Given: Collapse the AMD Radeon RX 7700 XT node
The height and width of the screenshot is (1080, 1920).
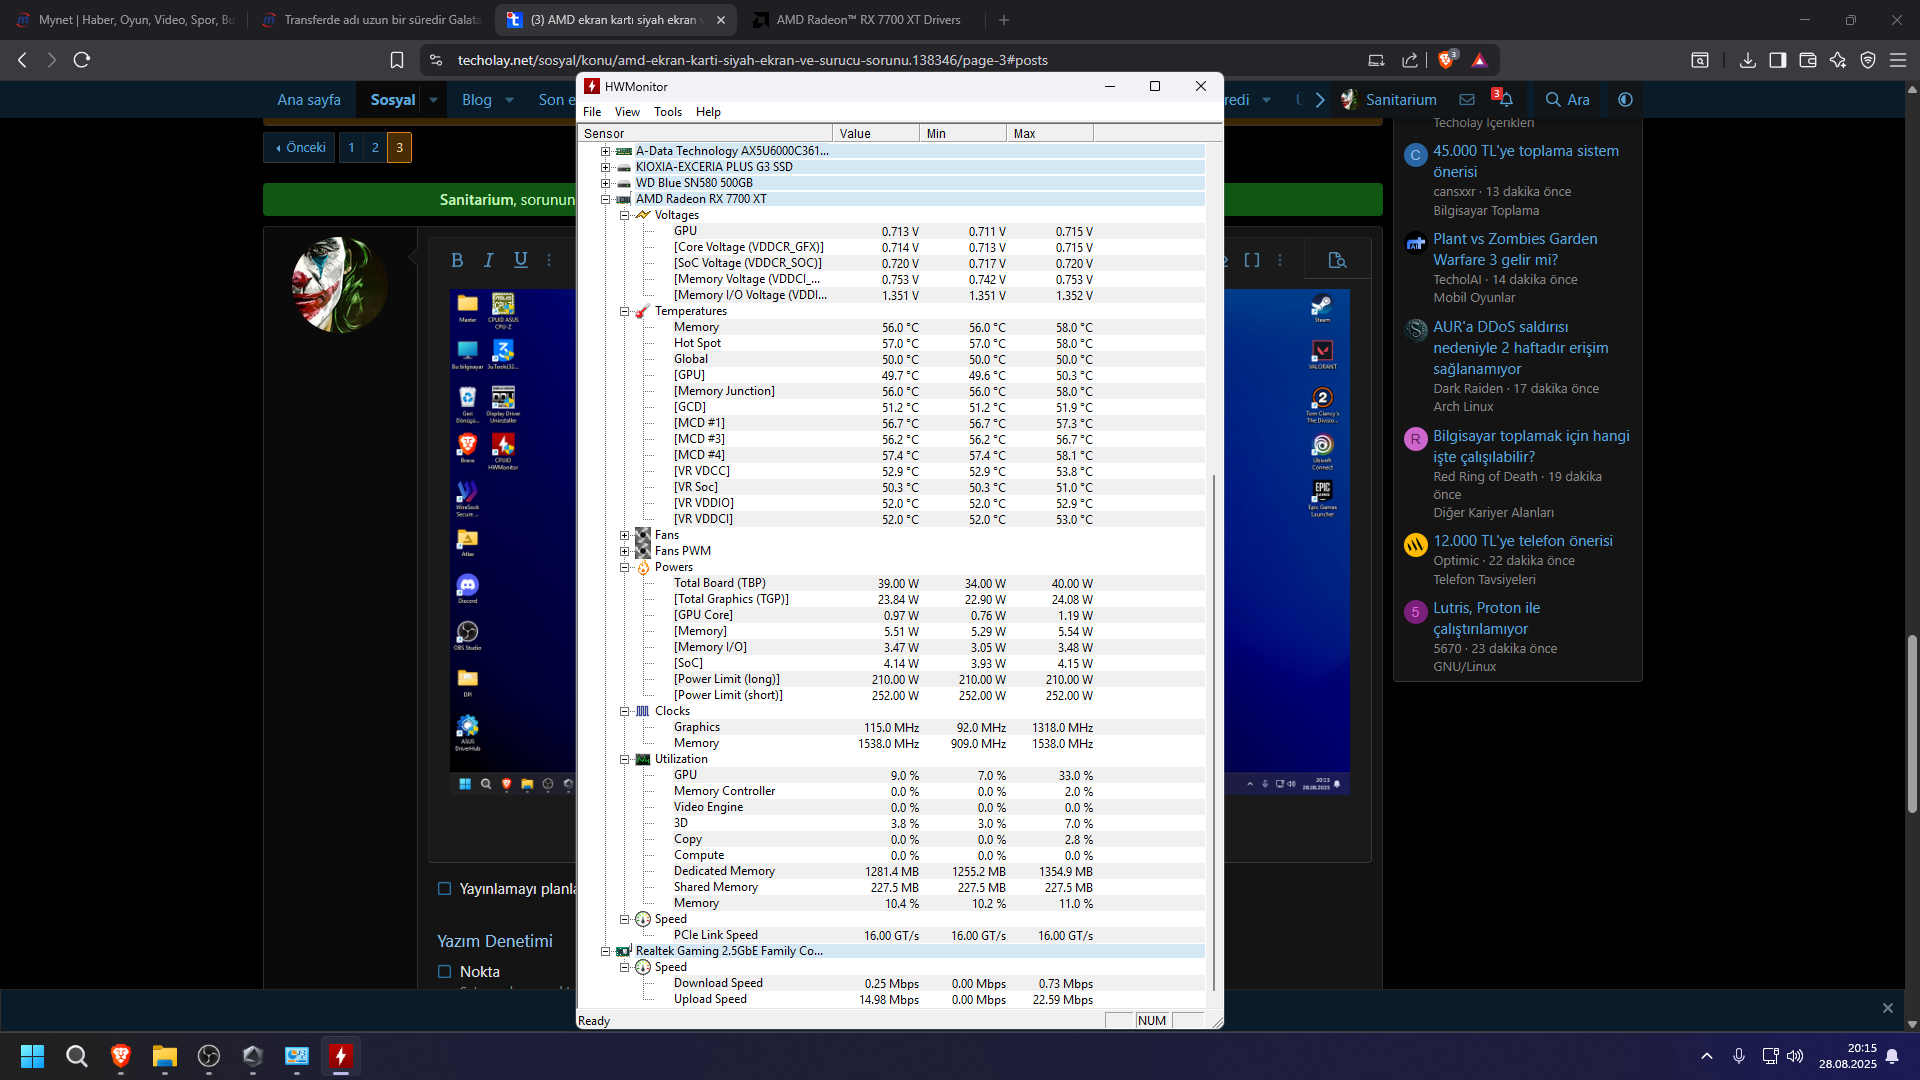Looking at the screenshot, I should [605, 199].
